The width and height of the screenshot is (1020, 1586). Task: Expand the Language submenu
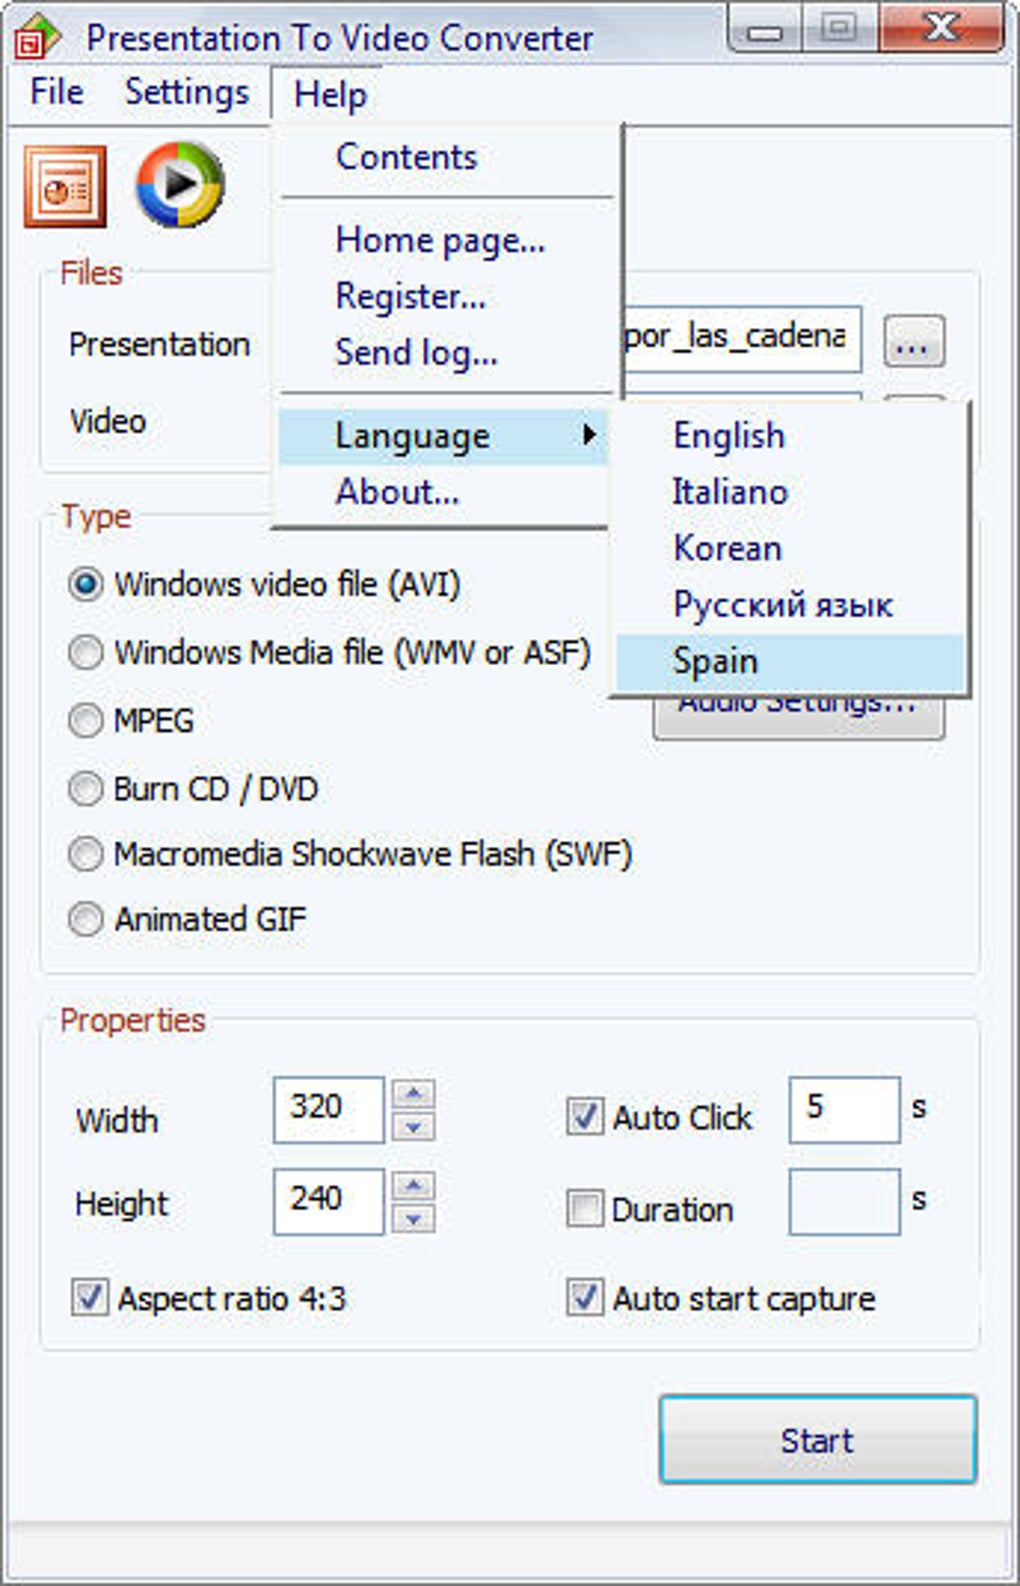(x=444, y=436)
